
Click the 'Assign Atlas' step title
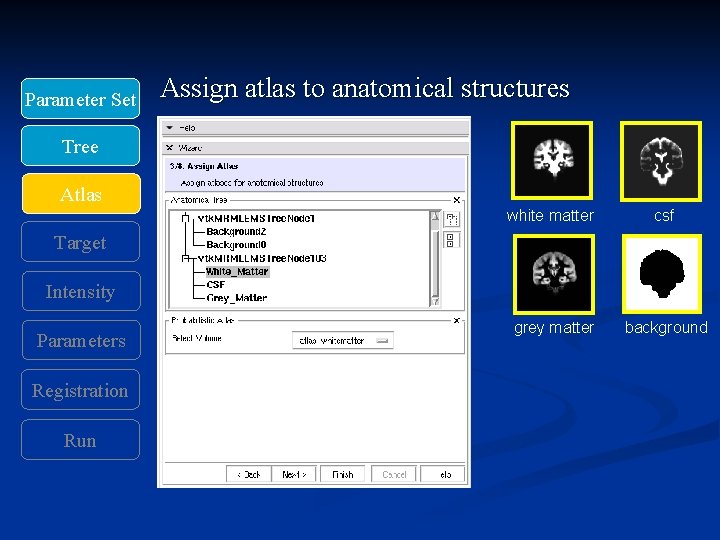pos(204,166)
